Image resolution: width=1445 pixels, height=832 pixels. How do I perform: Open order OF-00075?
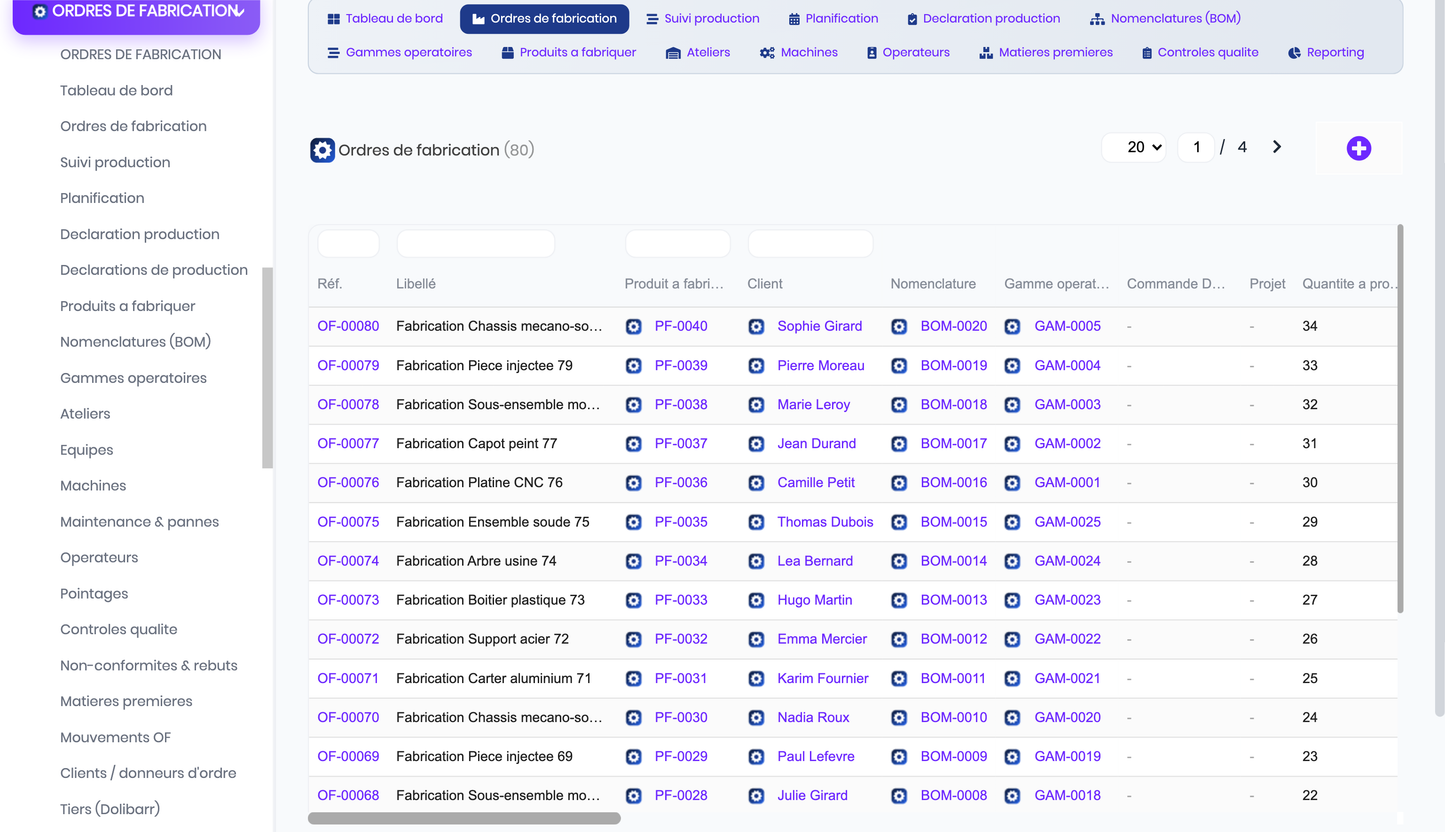(x=348, y=522)
